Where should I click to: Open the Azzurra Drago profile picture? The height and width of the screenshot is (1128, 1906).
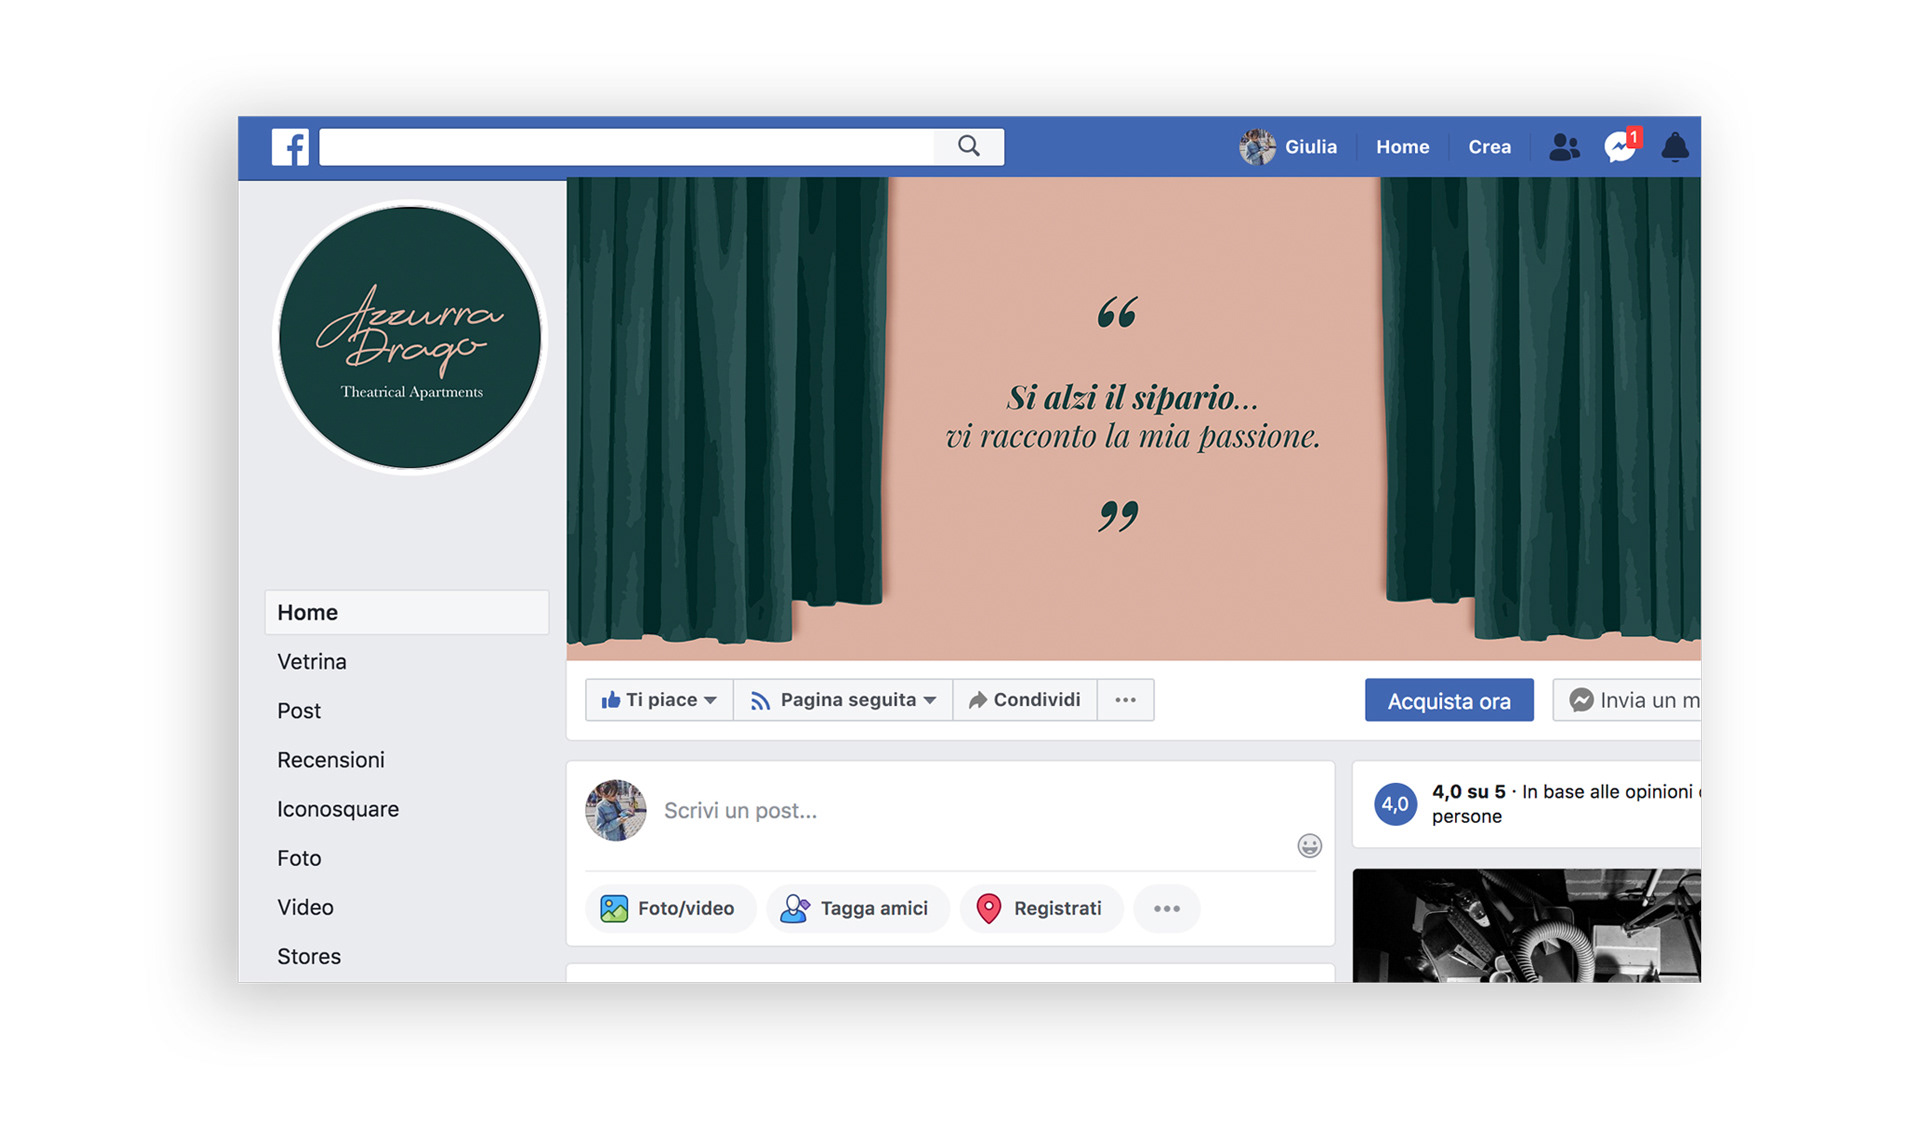point(409,337)
